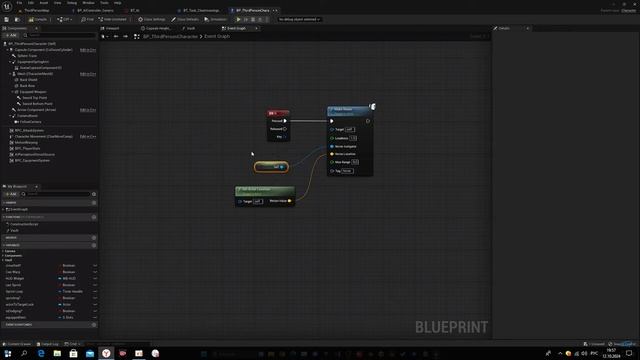
Task: Click Edit in C++ link for Capsule Component
Action: click(88, 50)
